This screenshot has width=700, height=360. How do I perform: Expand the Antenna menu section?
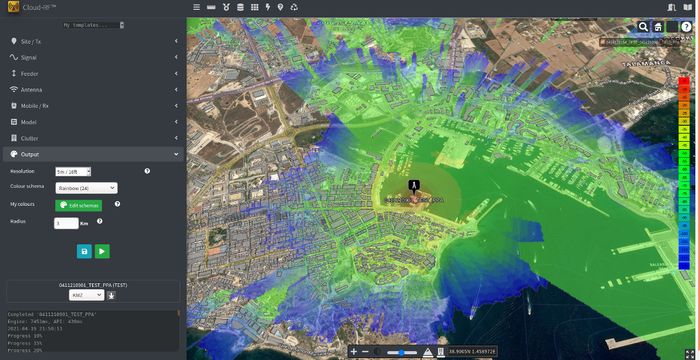coord(93,90)
